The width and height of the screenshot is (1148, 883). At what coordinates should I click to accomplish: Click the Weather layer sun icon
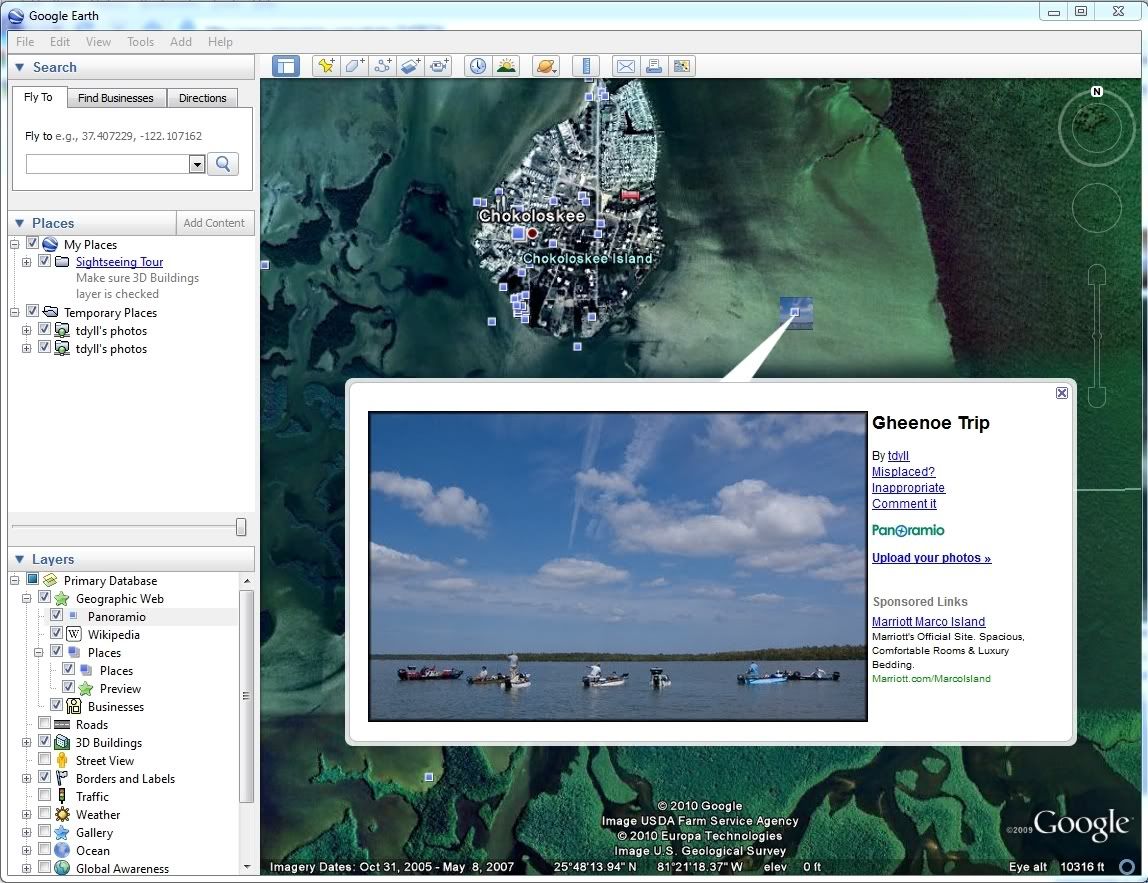62,814
